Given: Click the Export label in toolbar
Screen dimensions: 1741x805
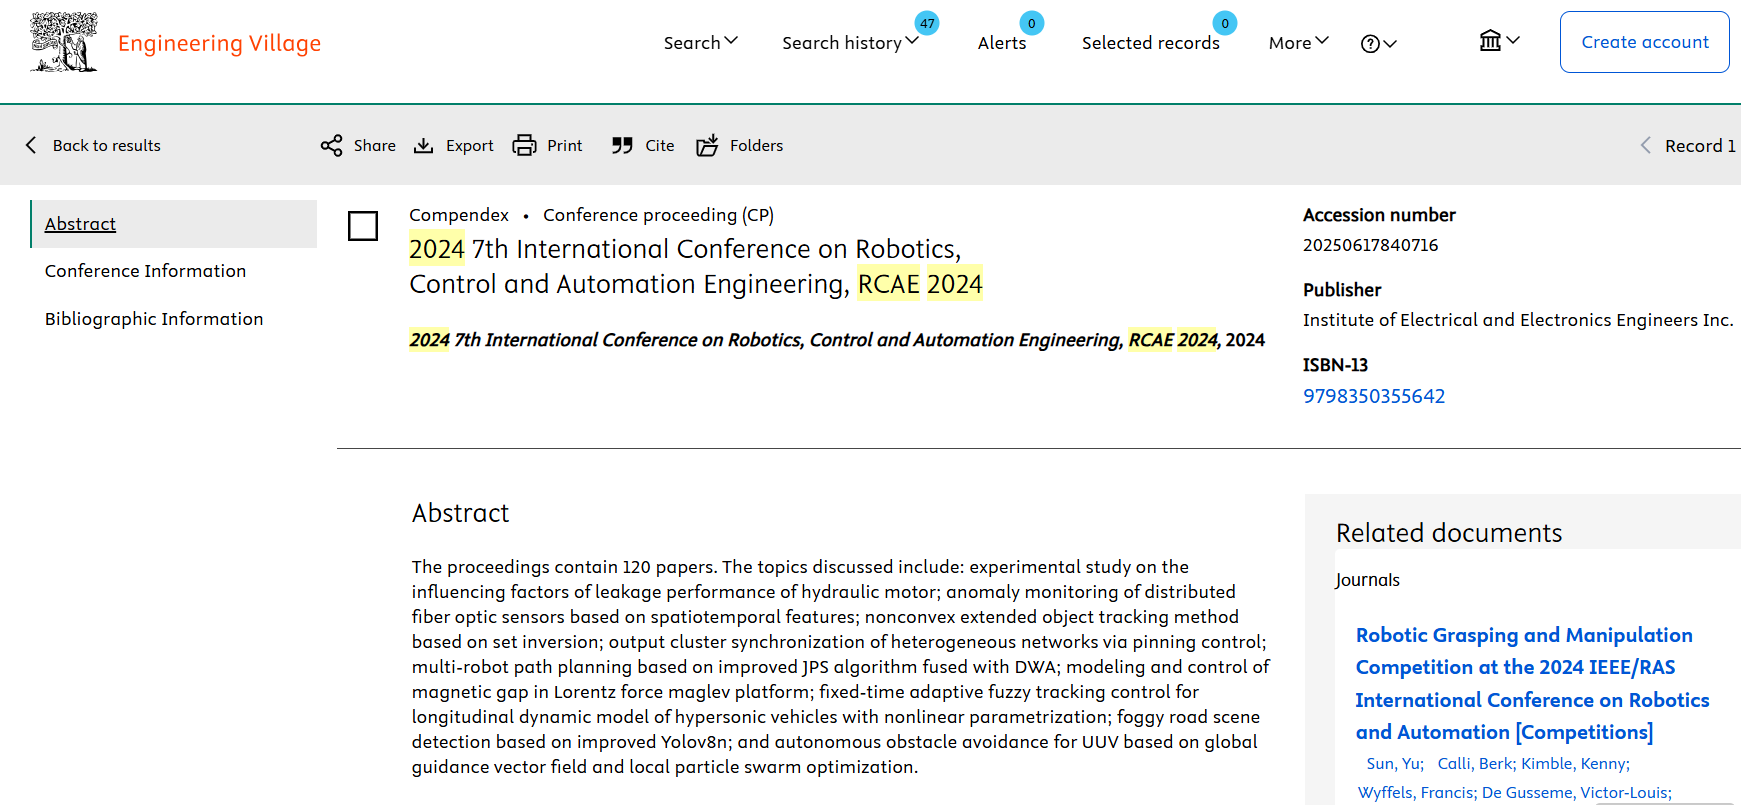Looking at the screenshot, I should pyautogui.click(x=470, y=146).
